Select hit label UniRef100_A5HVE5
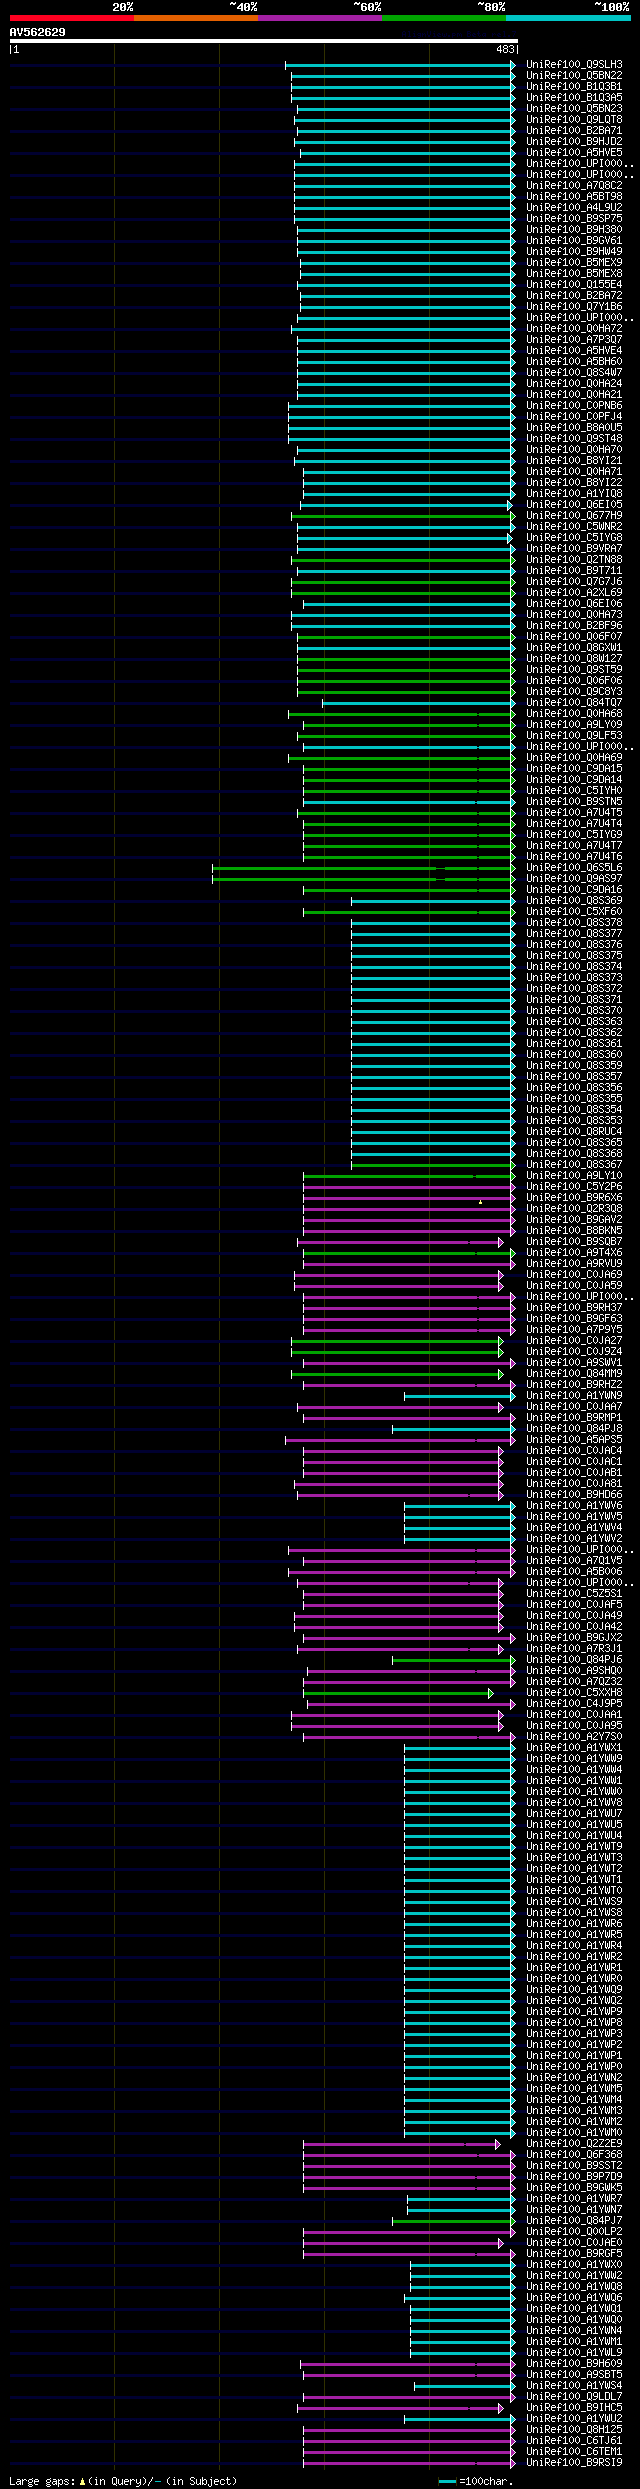 [x=574, y=153]
